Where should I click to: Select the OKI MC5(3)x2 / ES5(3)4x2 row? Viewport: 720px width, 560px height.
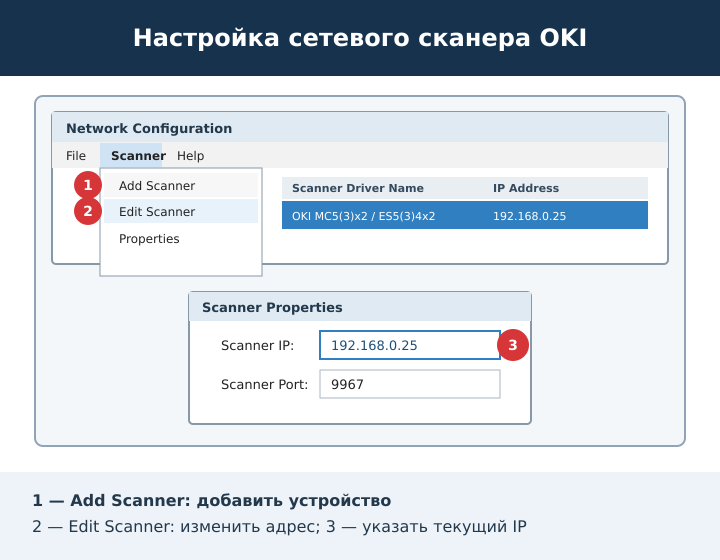(x=465, y=215)
